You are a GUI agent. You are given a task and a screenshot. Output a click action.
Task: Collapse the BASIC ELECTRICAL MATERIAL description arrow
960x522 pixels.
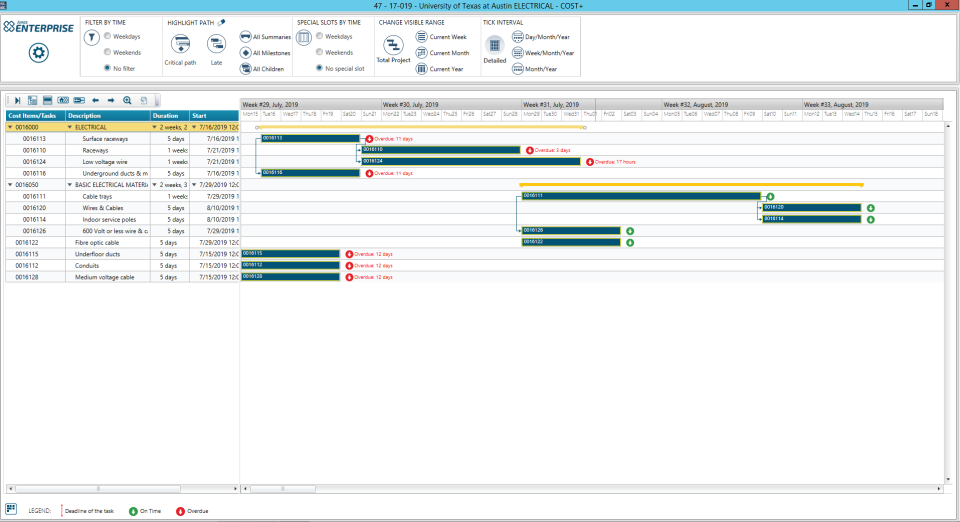70,185
